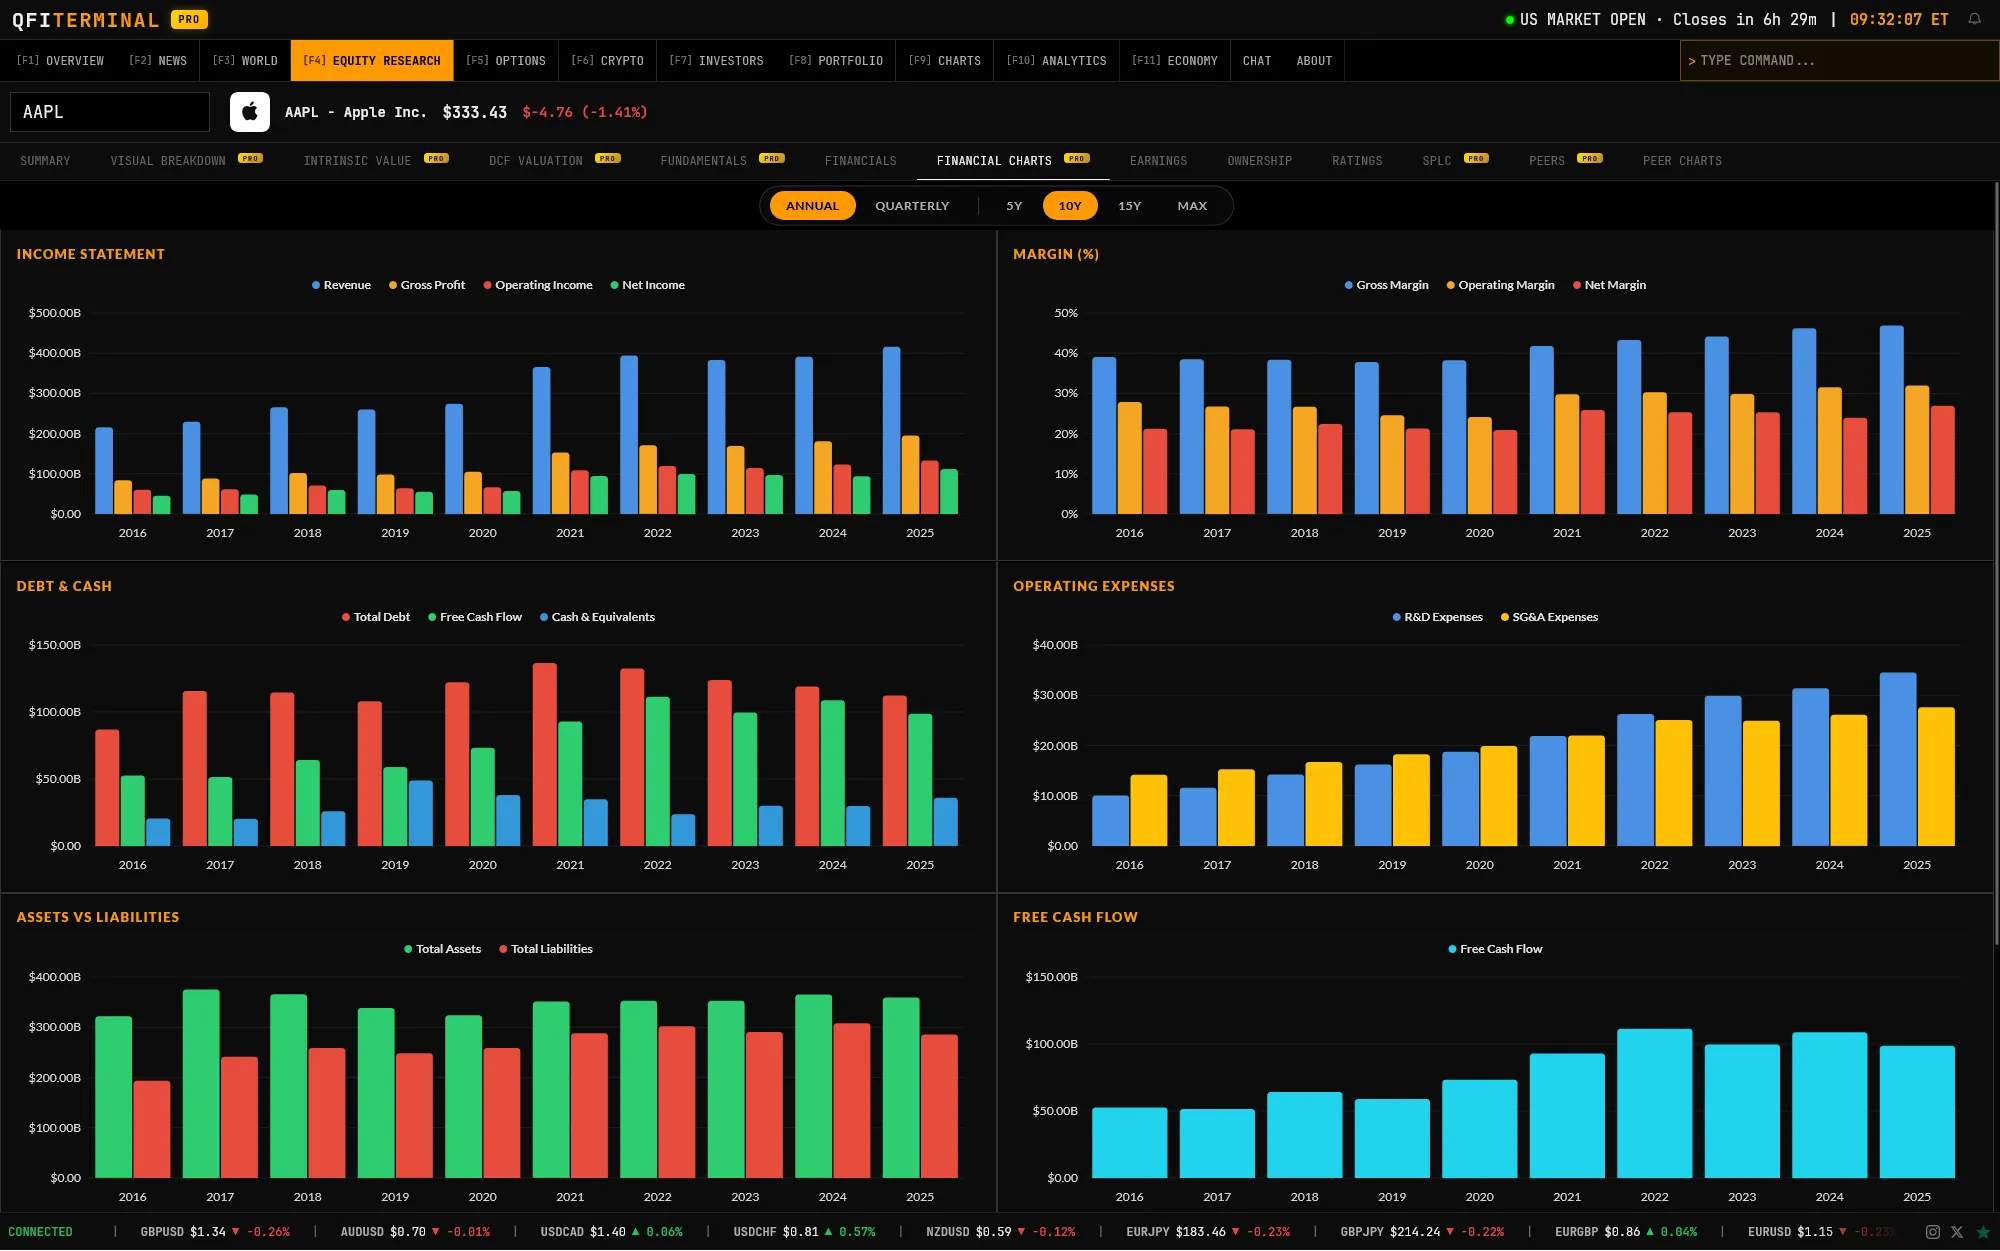The image size is (2000, 1251).
Task: Open the F2 News tab
Action: [x=158, y=61]
